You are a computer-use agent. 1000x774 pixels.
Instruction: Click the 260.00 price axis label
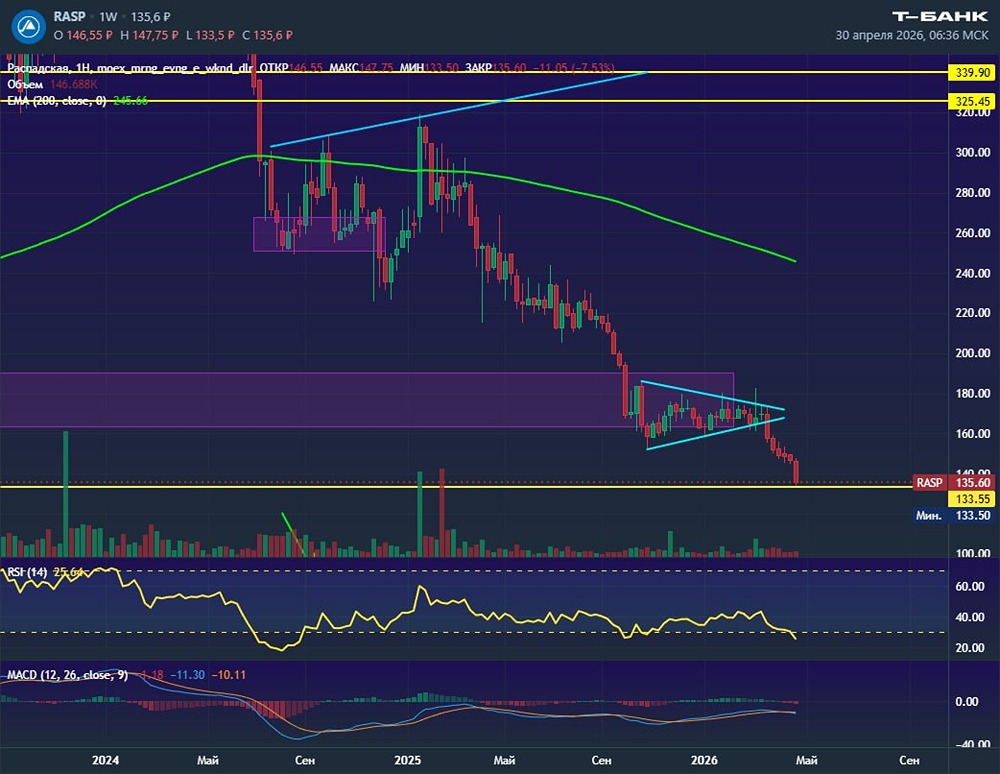click(x=973, y=233)
